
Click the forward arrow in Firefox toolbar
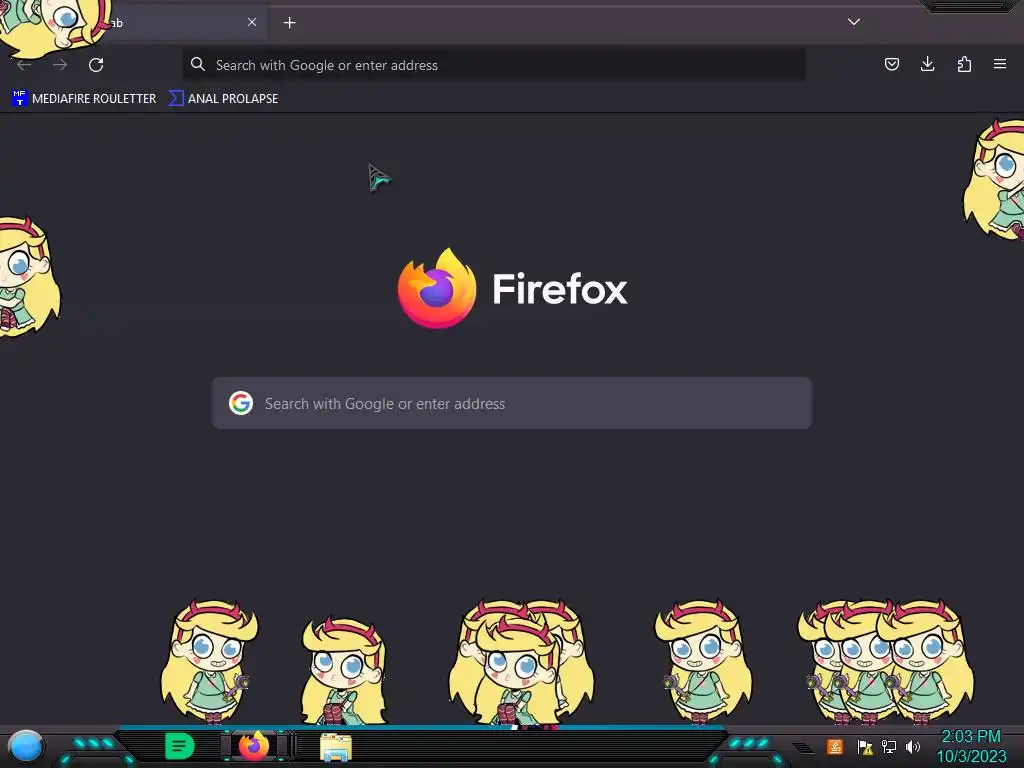point(60,65)
